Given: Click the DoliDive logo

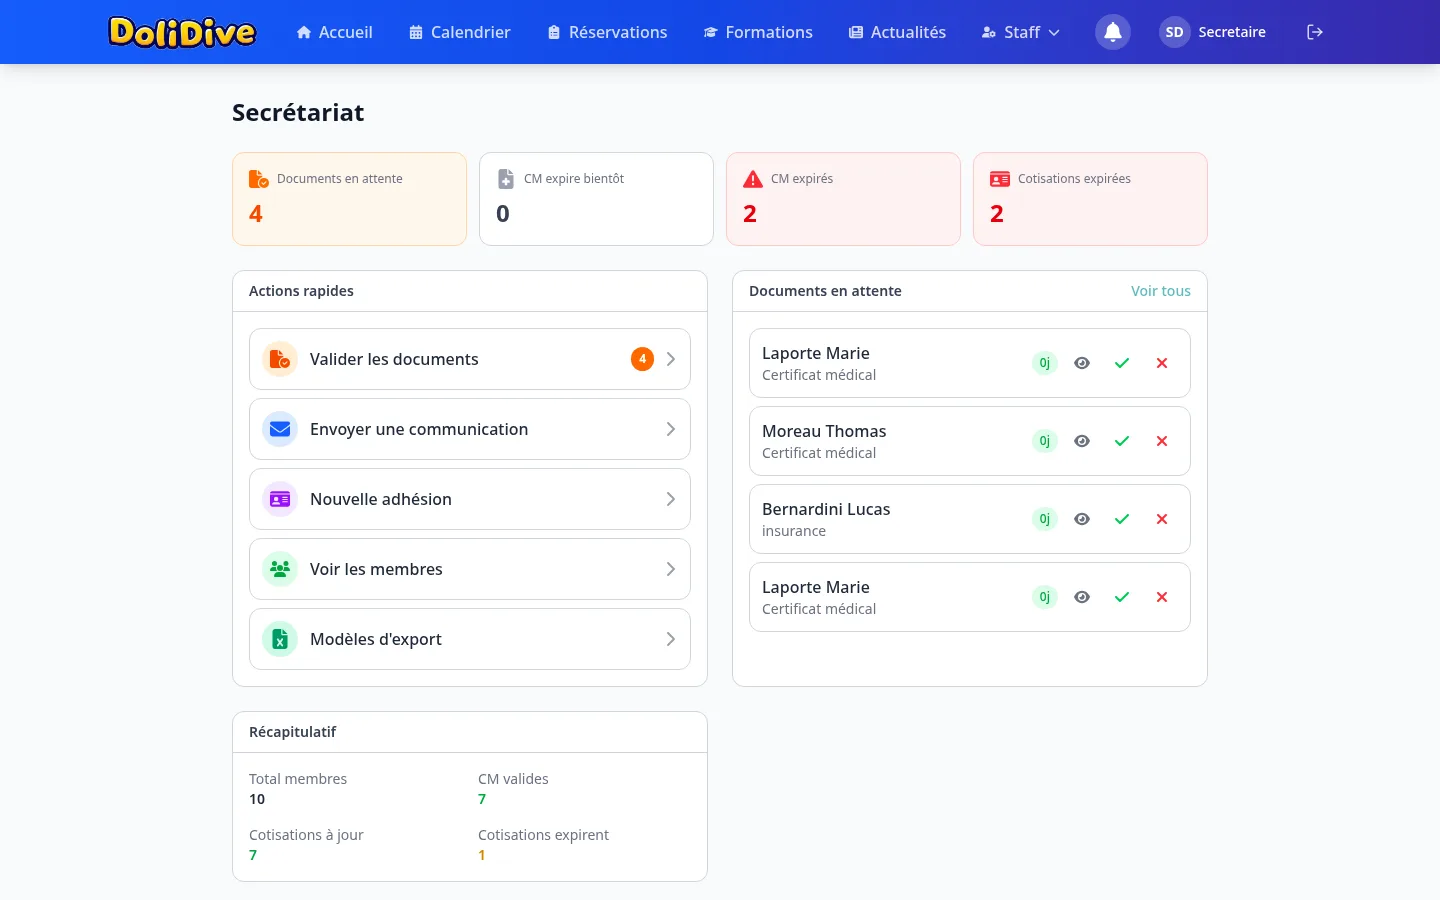Looking at the screenshot, I should (x=182, y=32).
